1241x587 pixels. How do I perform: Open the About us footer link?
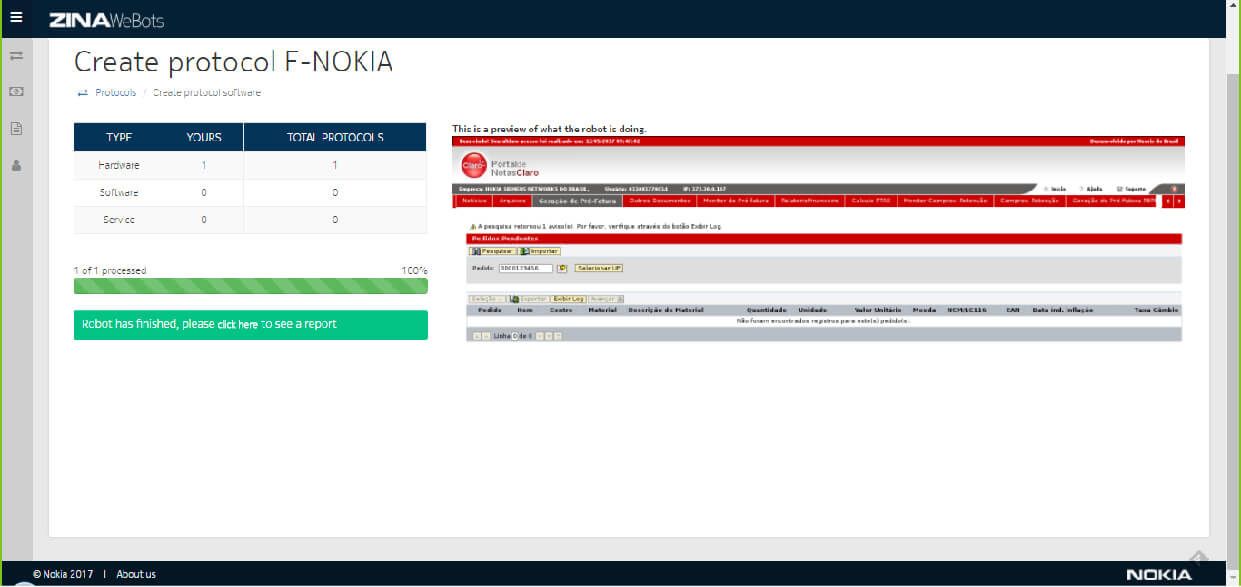[x=136, y=574]
